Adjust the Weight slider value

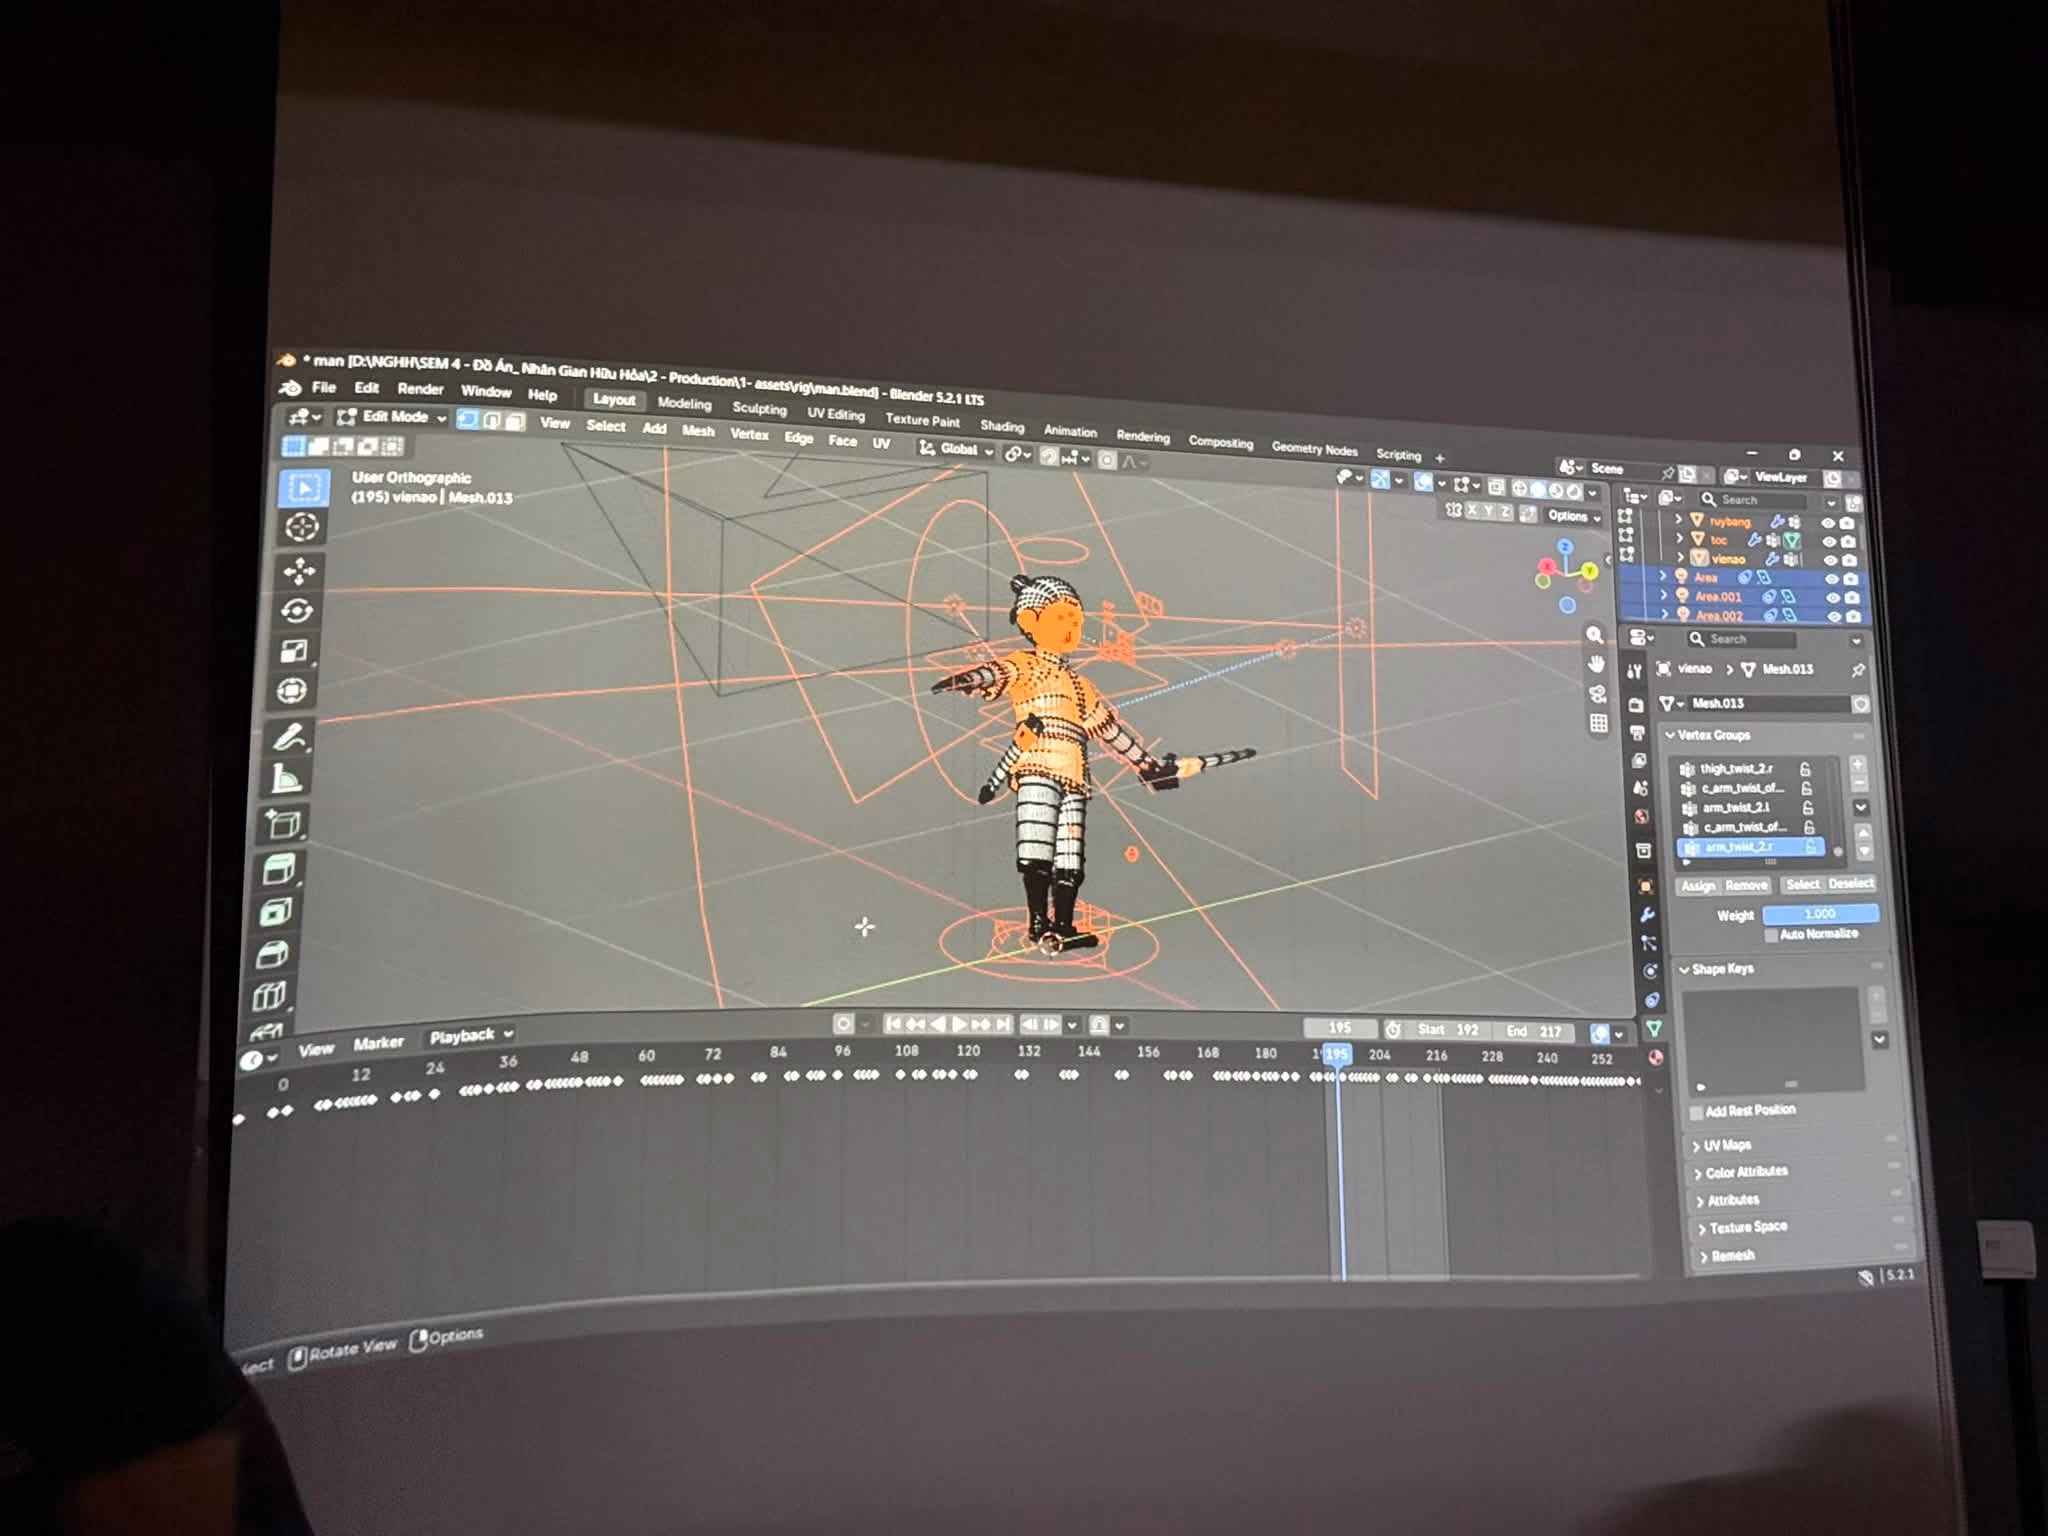pyautogui.click(x=1820, y=913)
